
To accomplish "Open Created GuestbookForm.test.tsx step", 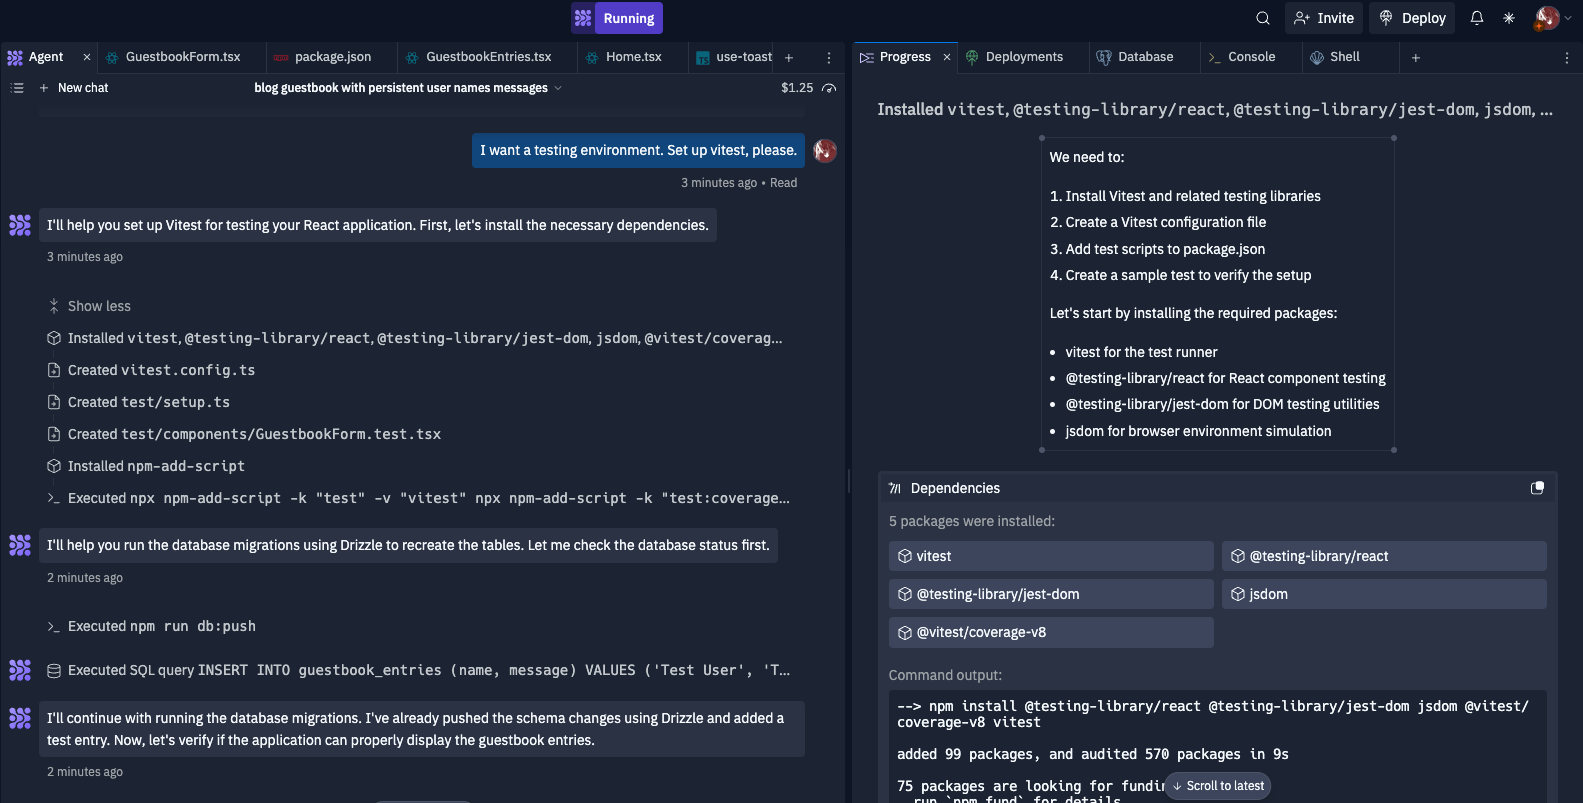I will (x=244, y=434).
